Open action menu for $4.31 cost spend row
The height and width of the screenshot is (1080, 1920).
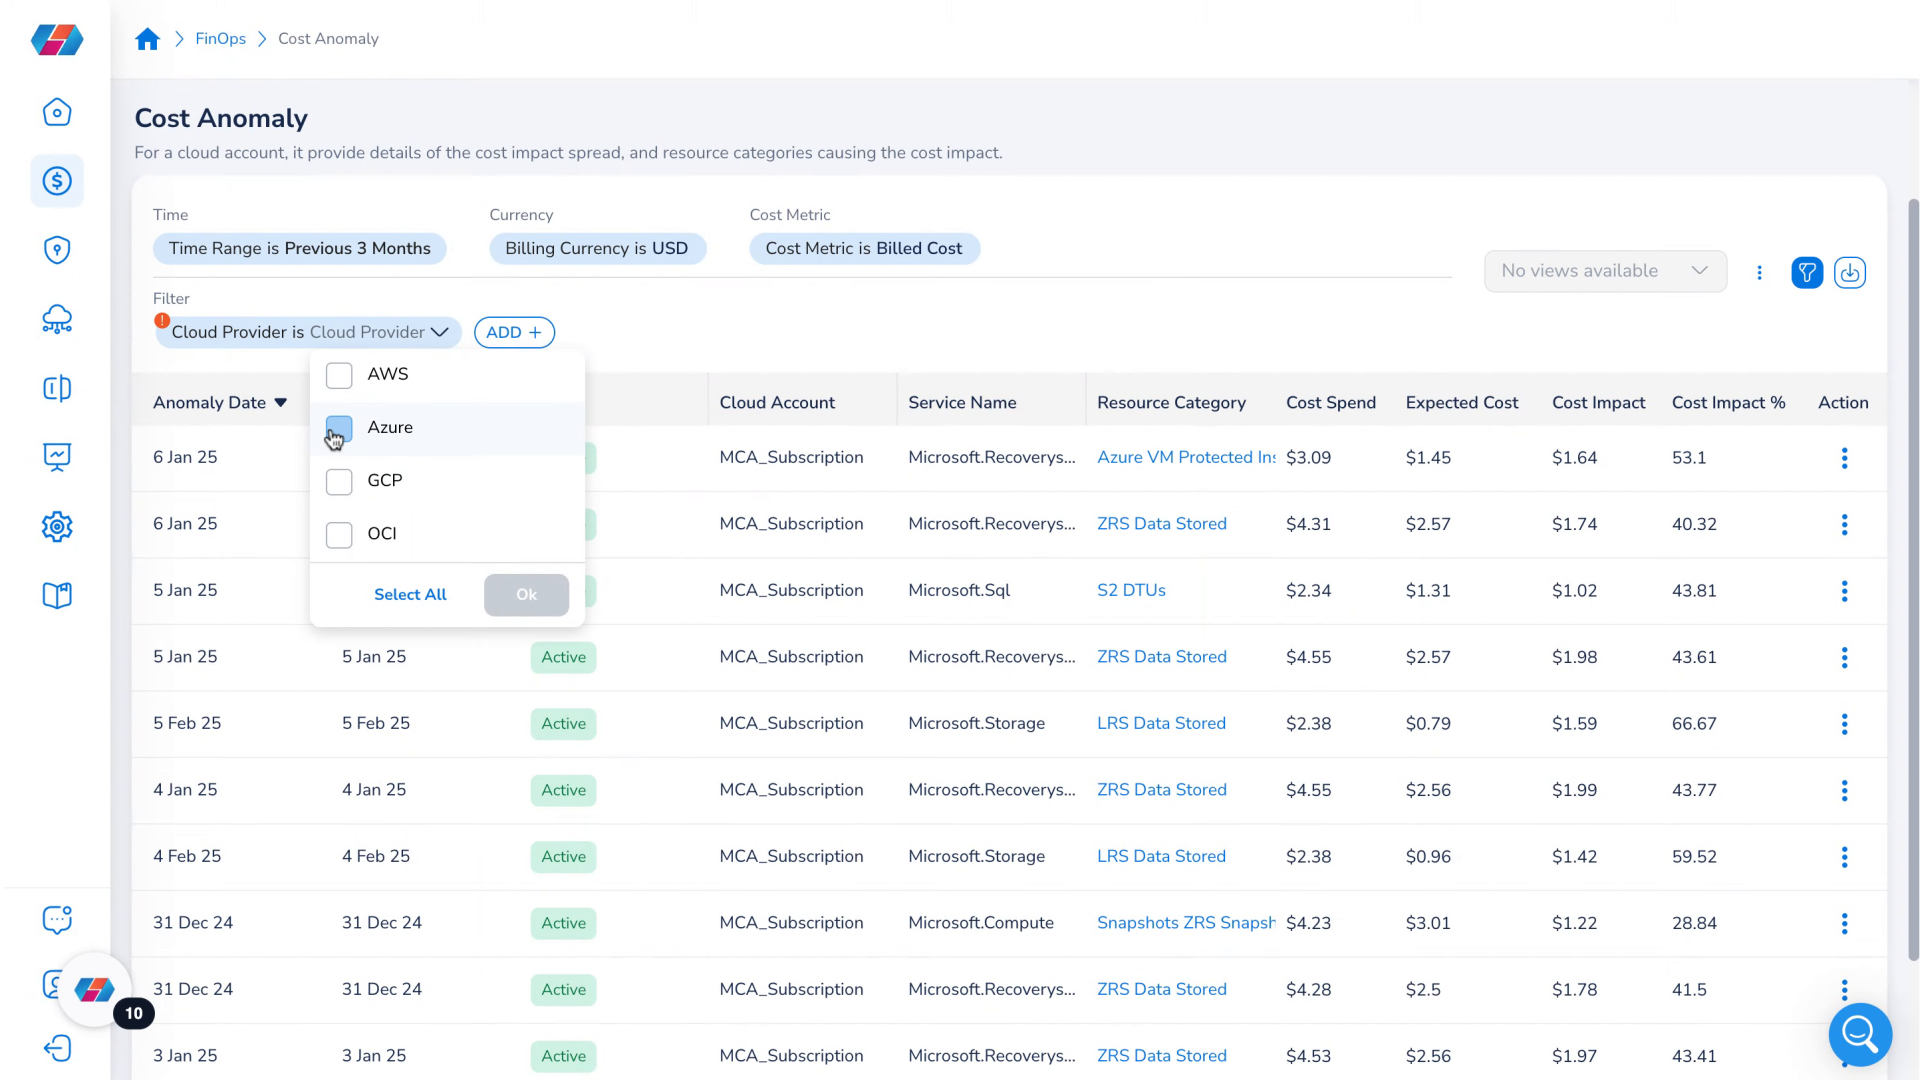point(1844,524)
